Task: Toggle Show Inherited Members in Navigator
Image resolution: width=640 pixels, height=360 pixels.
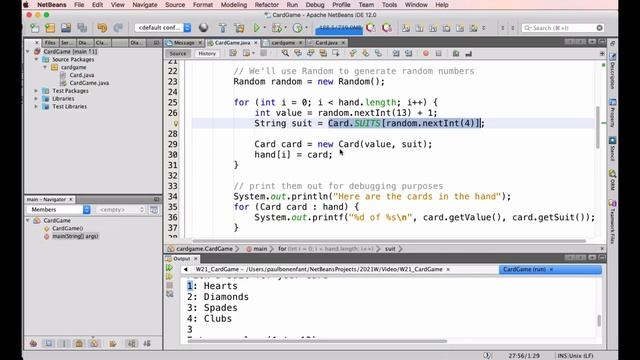Action: click(33, 344)
